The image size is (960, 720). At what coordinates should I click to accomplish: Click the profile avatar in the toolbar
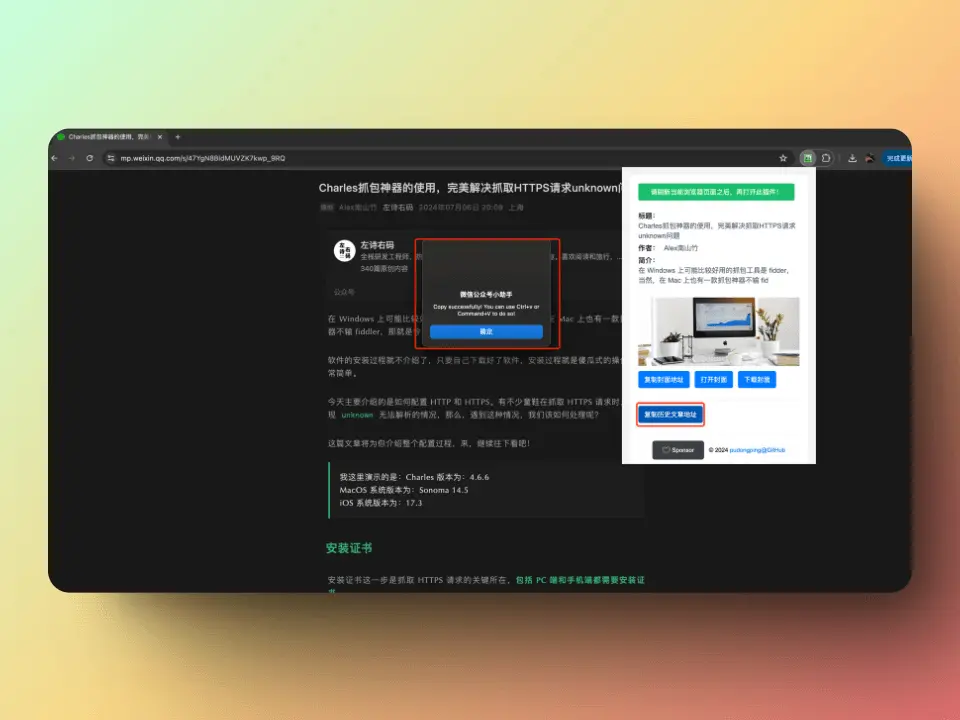point(869,158)
